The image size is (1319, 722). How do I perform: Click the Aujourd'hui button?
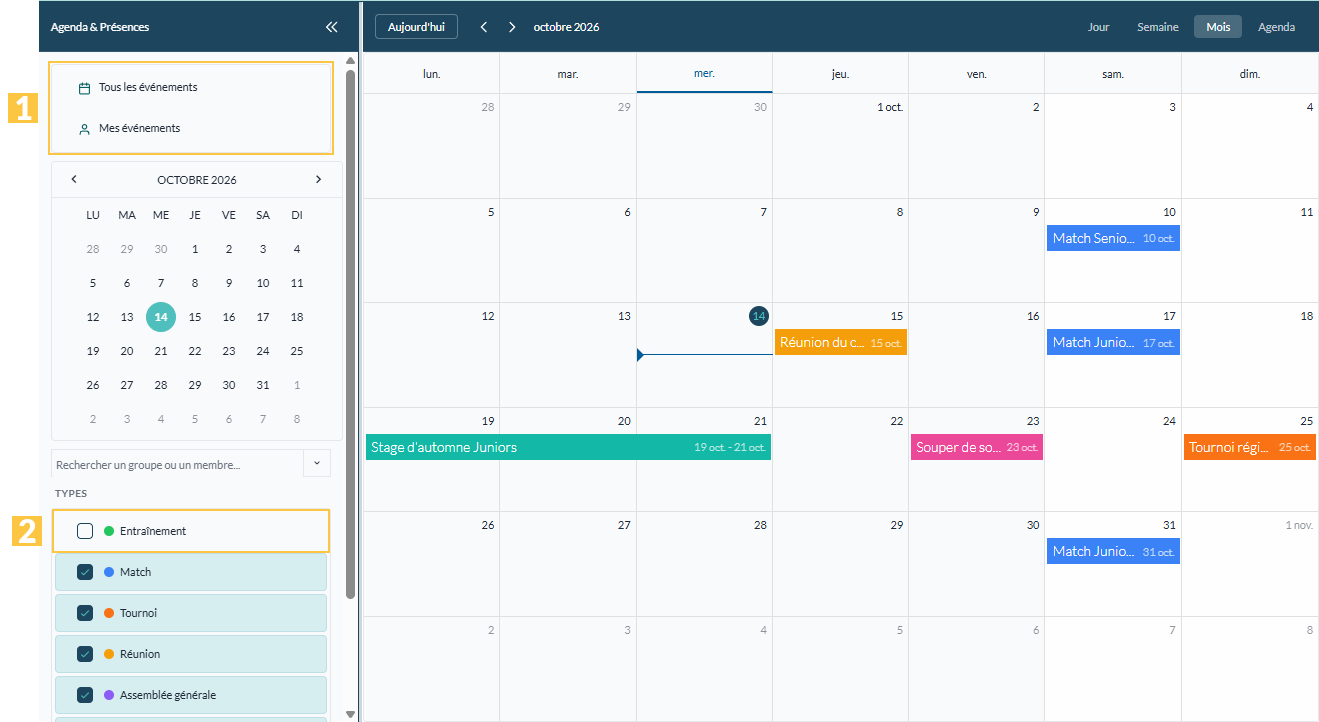click(416, 27)
